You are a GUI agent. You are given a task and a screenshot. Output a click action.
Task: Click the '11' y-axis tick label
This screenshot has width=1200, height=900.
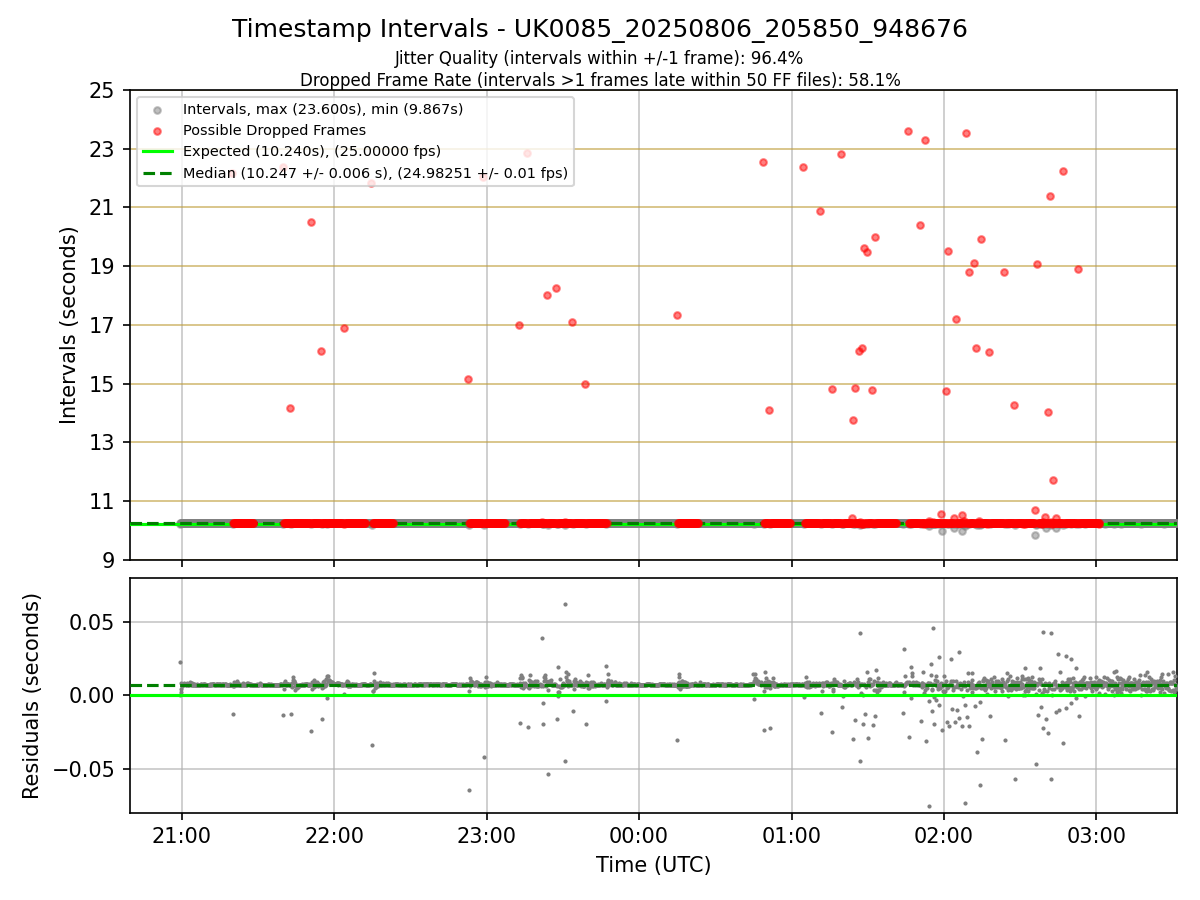(x=104, y=501)
